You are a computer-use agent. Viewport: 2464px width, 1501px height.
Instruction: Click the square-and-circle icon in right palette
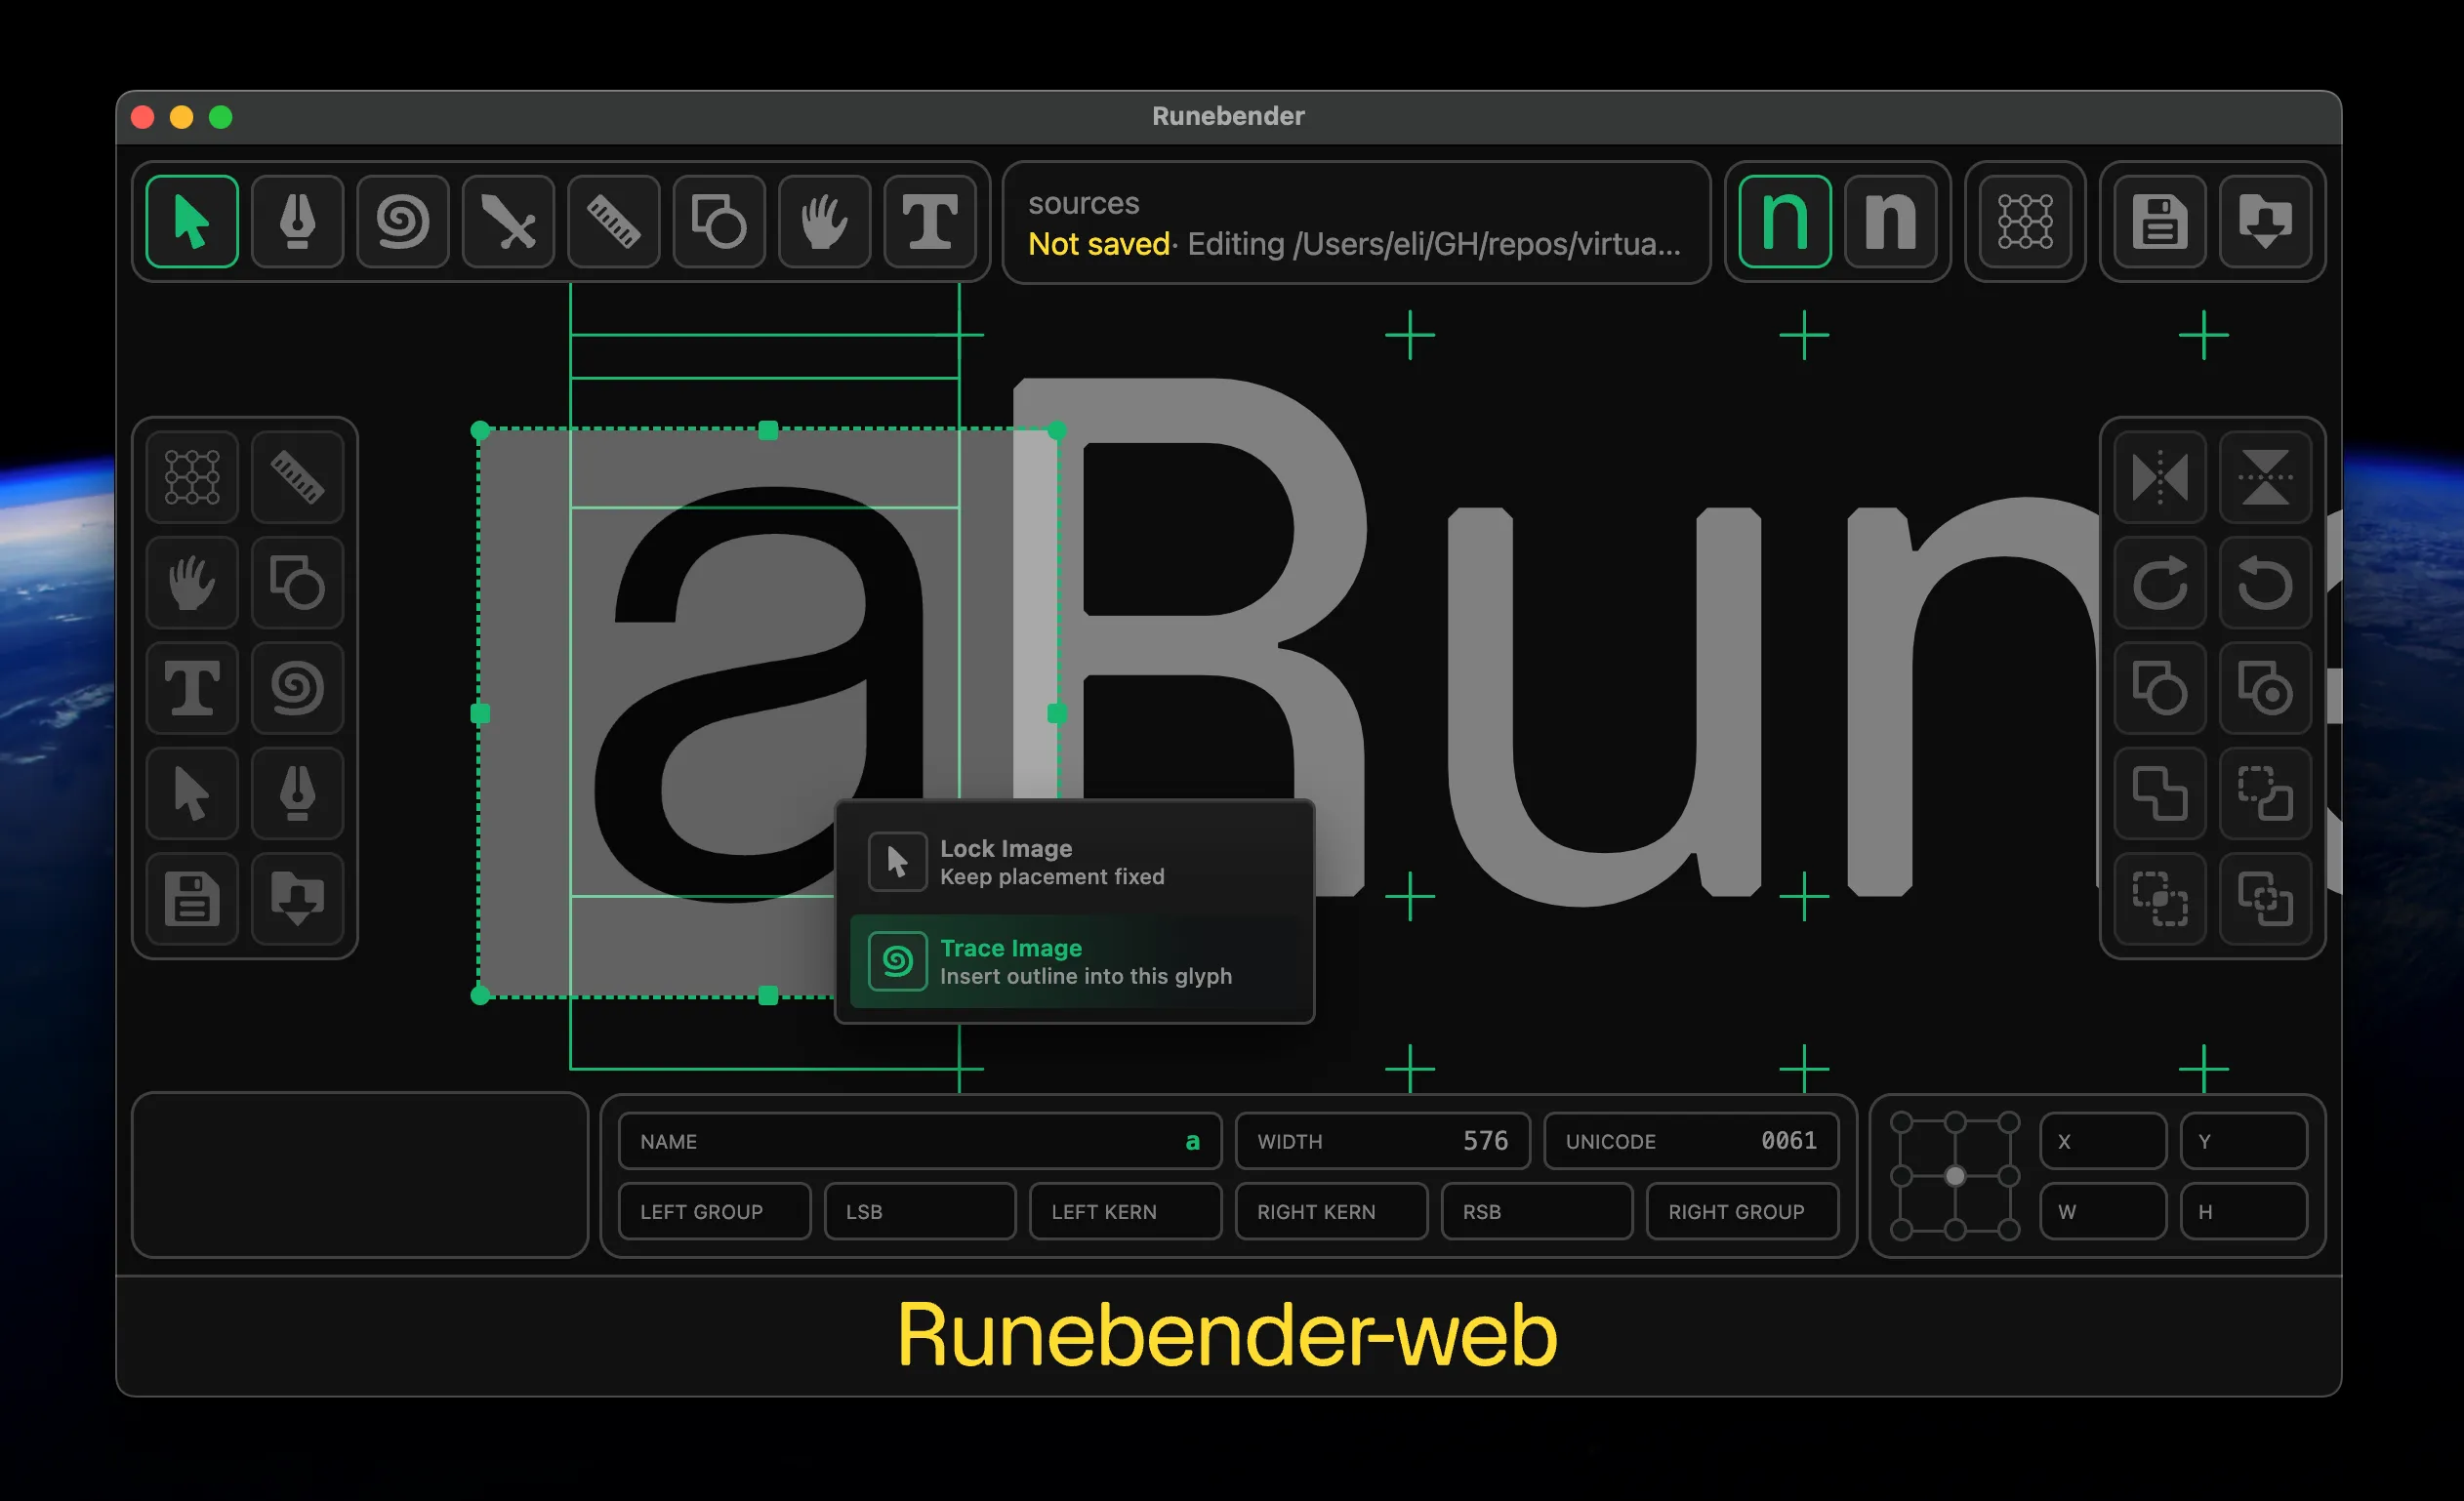2160,688
